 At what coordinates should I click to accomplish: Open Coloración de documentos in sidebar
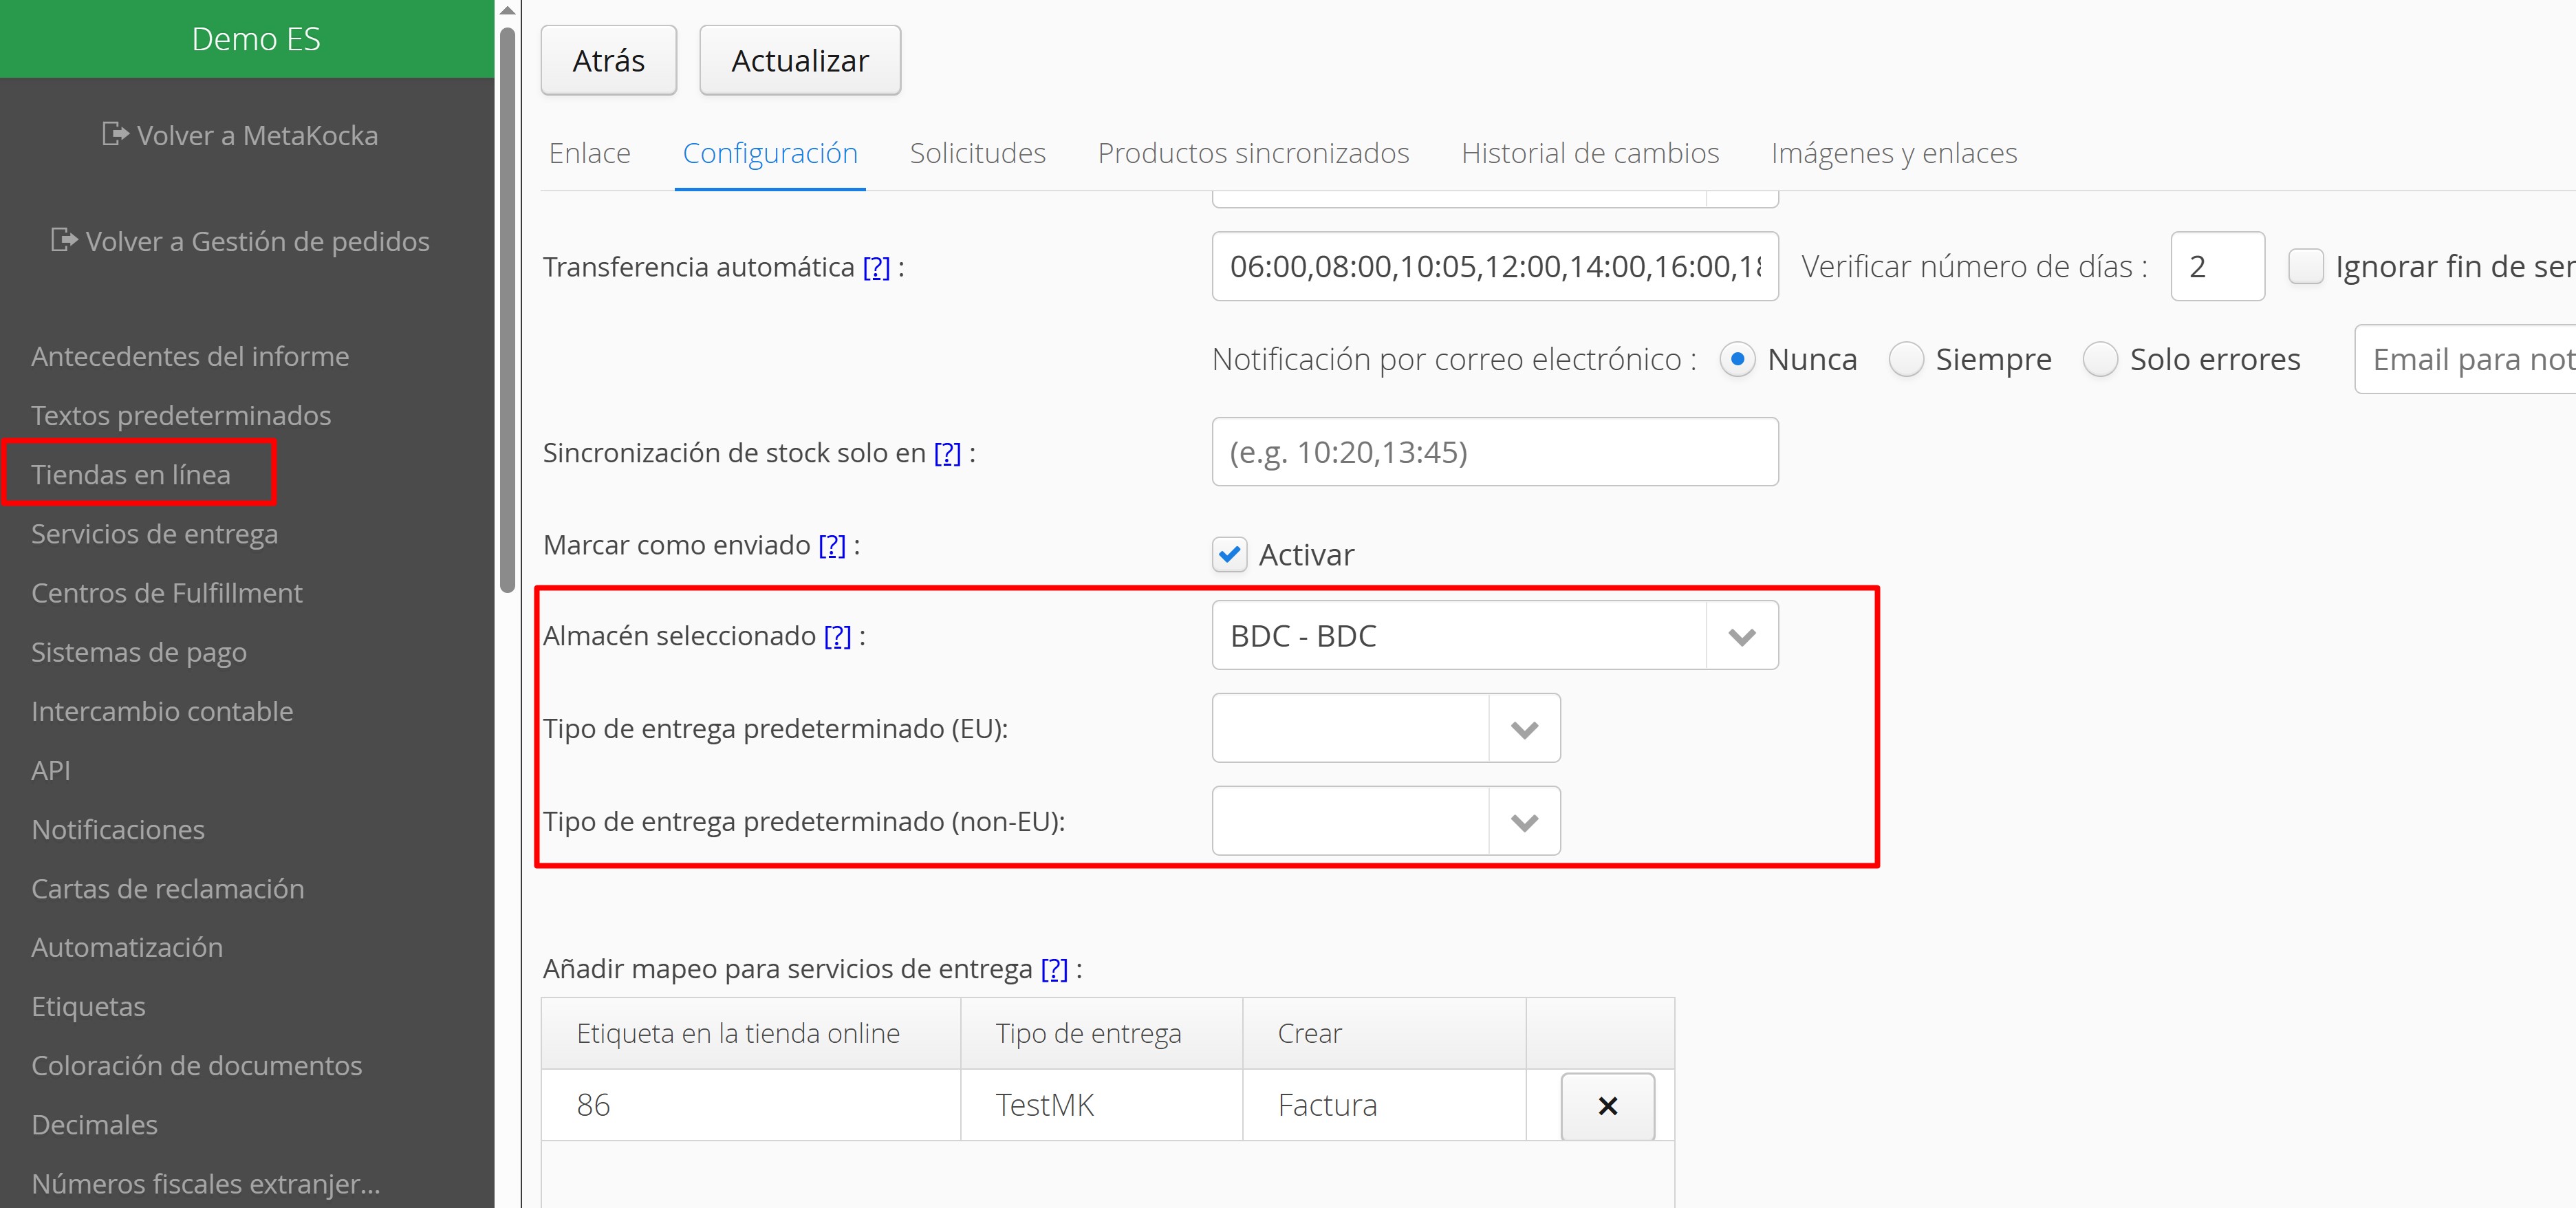click(197, 1065)
